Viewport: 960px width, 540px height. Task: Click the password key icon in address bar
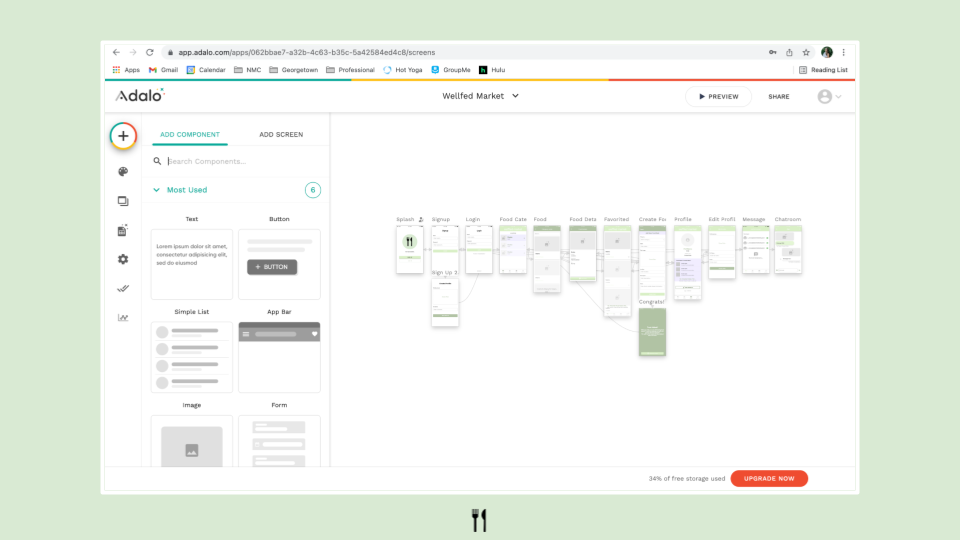tap(773, 53)
